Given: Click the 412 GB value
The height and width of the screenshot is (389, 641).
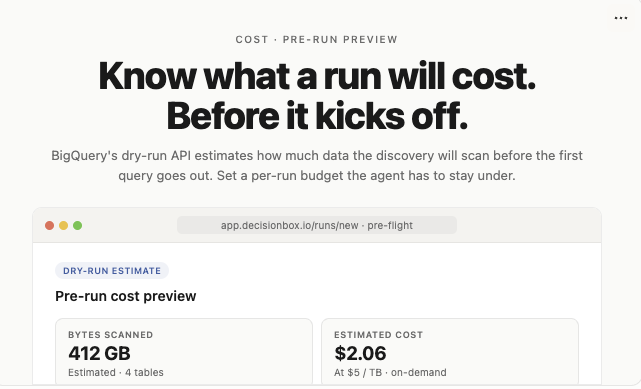Looking at the screenshot, I should tap(99, 353).
